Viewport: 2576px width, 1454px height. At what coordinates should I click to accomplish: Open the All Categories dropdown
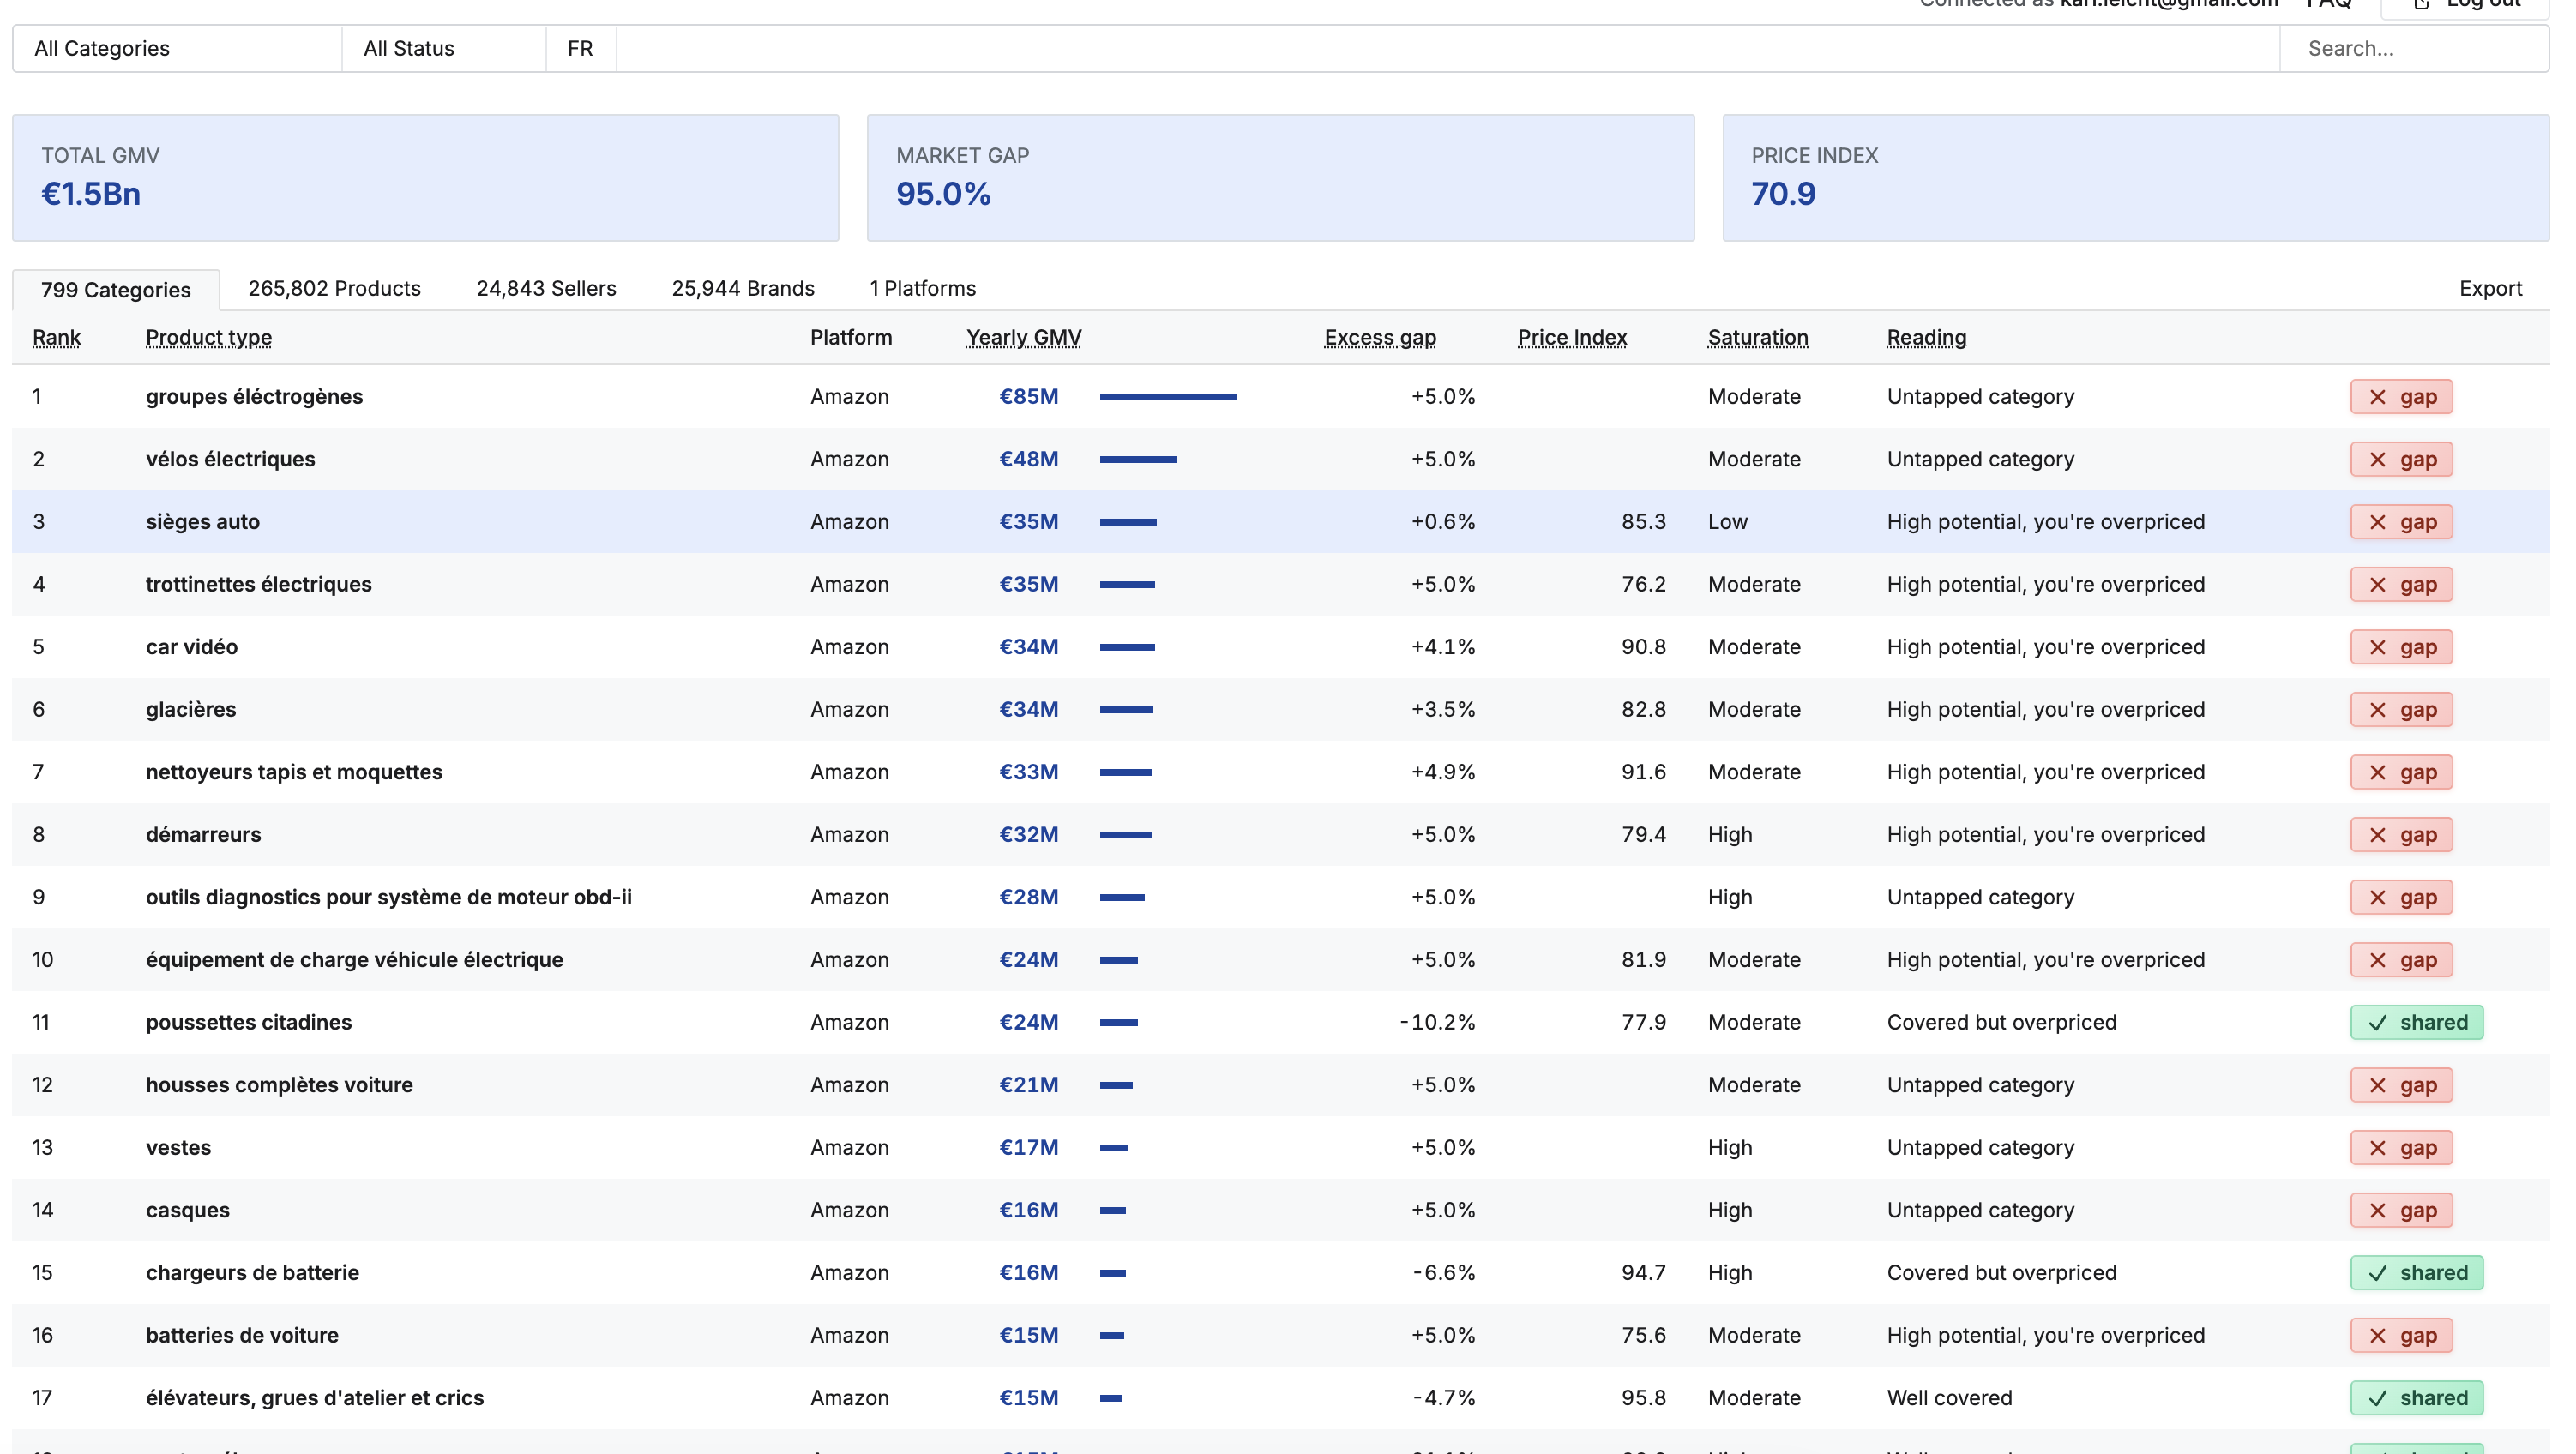pos(176,48)
